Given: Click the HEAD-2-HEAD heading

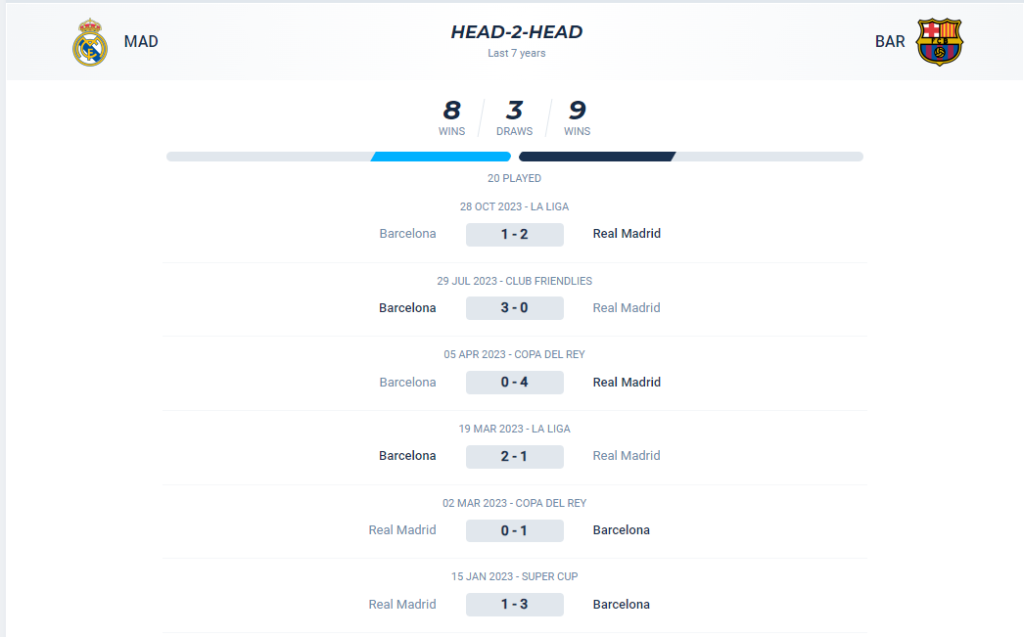Looking at the screenshot, I should coord(516,32).
